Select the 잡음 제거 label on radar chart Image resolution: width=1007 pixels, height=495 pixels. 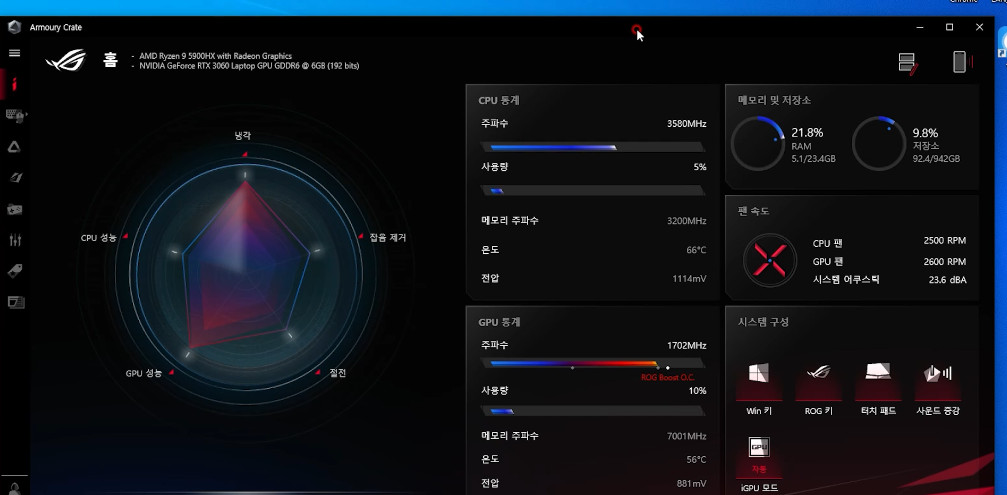tap(387, 237)
